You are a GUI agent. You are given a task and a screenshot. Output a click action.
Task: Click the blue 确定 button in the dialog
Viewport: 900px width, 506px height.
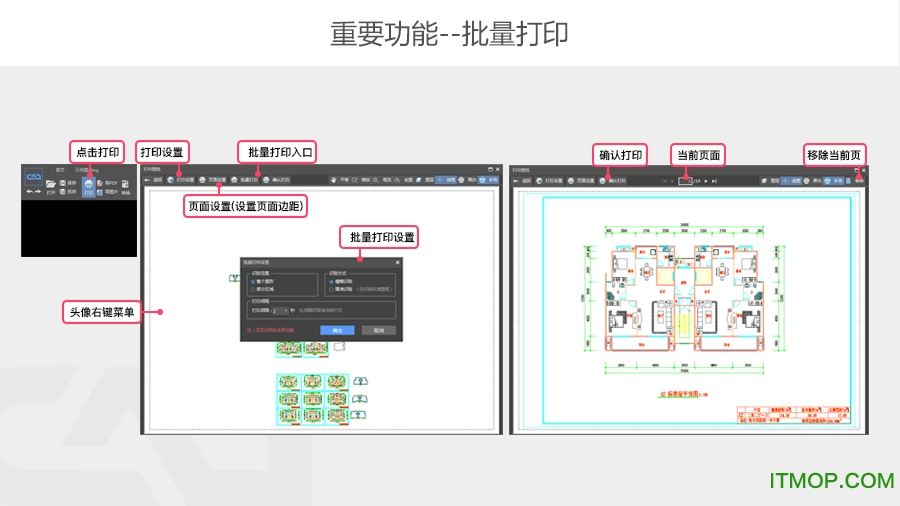tap(337, 330)
